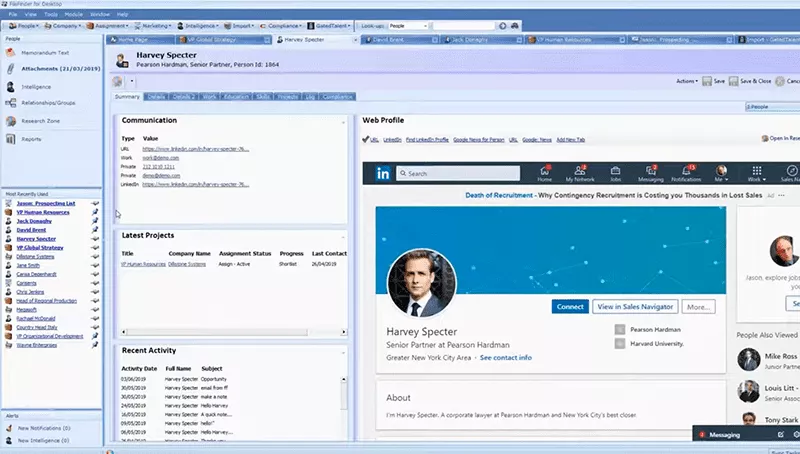The height and width of the screenshot is (454, 800).
Task: Toggle pin for David Brent entry
Action: pos(95,230)
